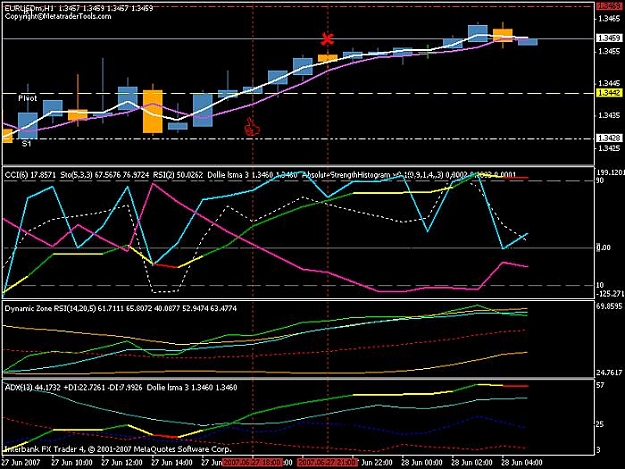Click the 1.3428 S1 price tag
This screenshot has width=625, height=469.
coord(609,138)
